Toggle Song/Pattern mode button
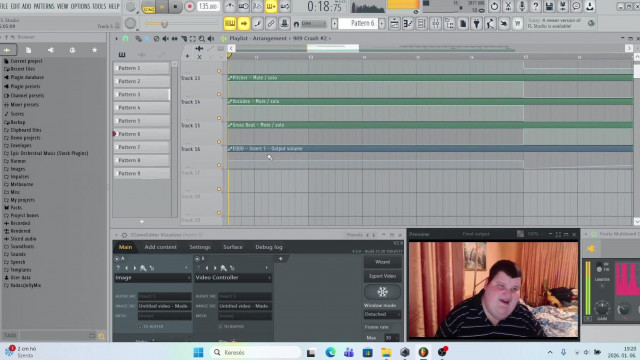Viewport: 640px width, 360px height. click(x=149, y=7)
